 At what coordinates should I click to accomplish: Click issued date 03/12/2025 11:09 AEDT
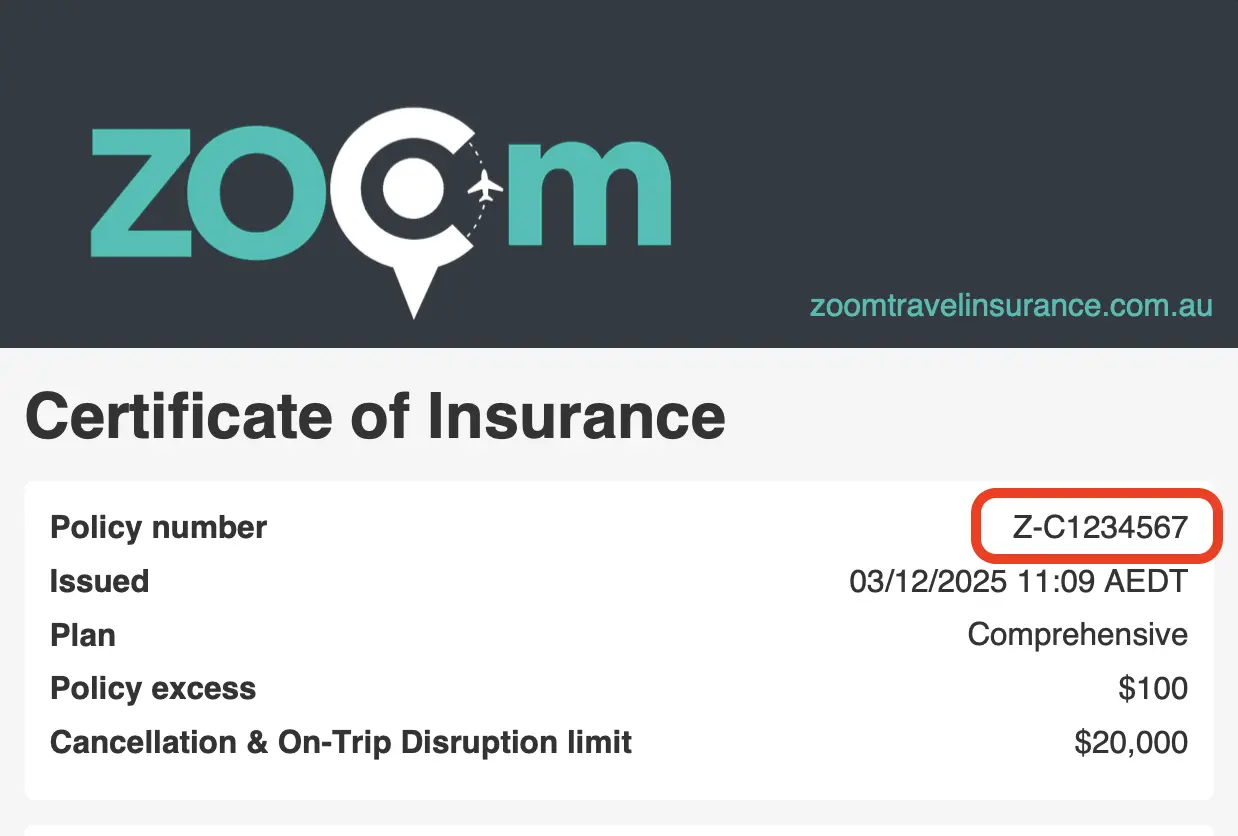pos(1018,581)
